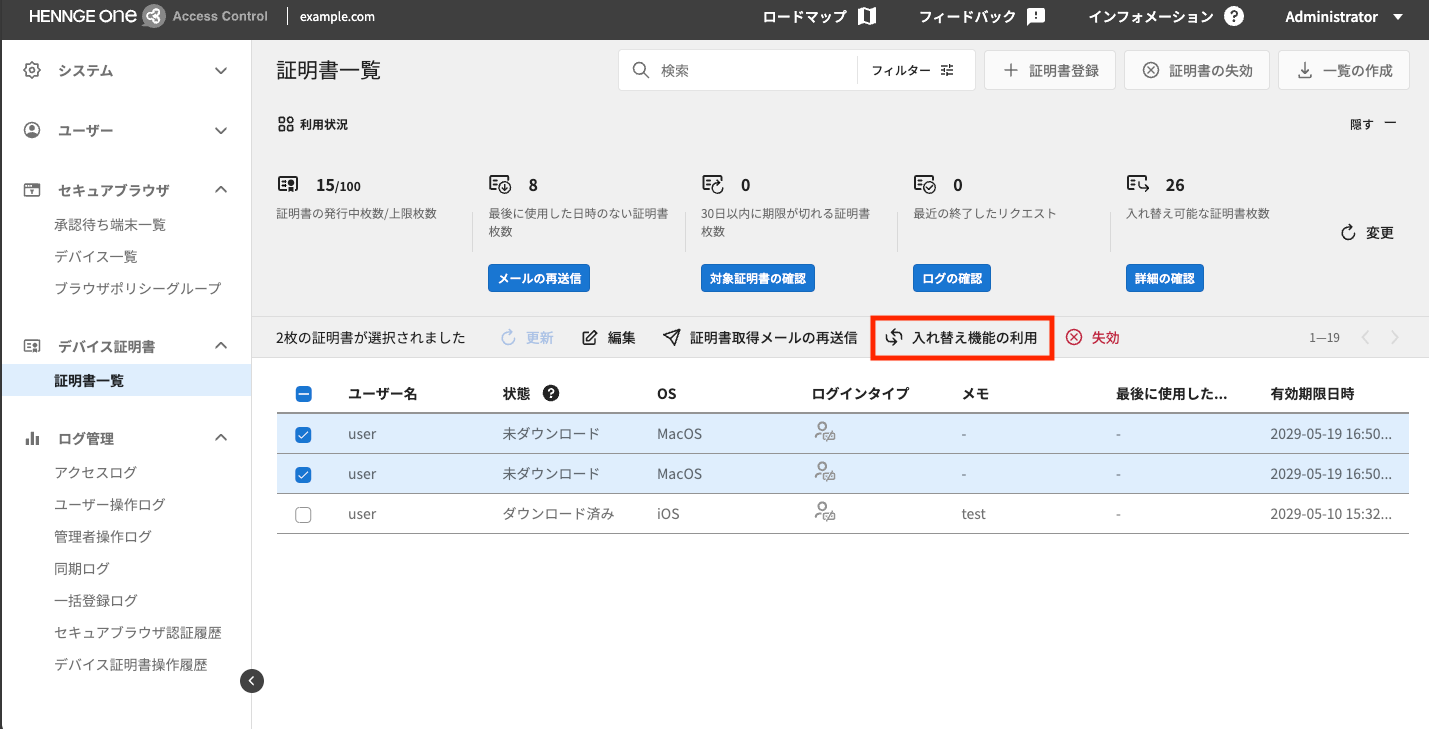Click the never-used certificates icon beside 8

(500, 184)
